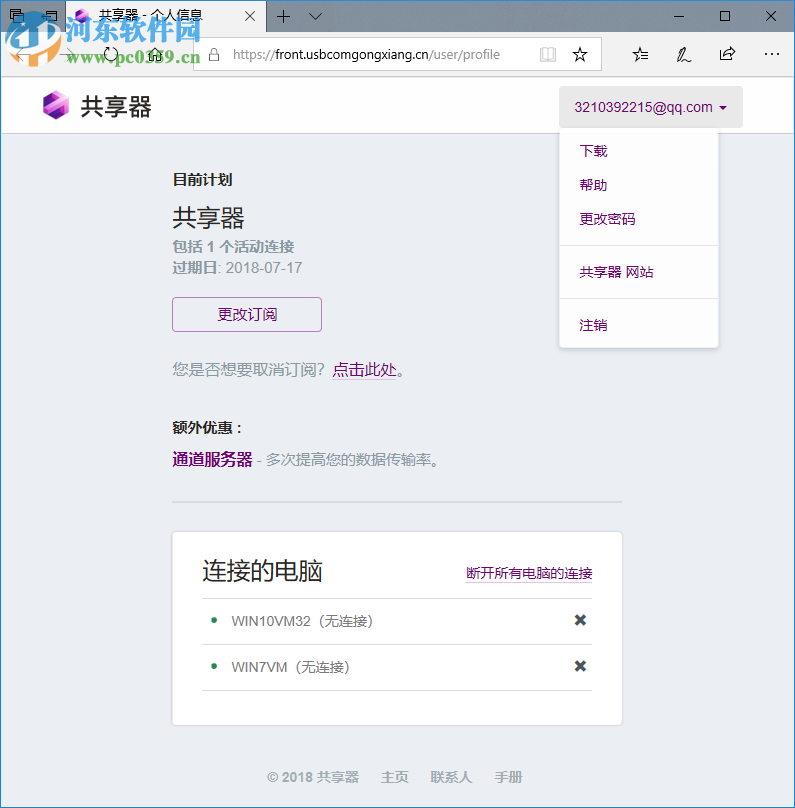The height and width of the screenshot is (808, 795).
Task: Click the 连接的电脑 heading
Action: click(x=262, y=570)
